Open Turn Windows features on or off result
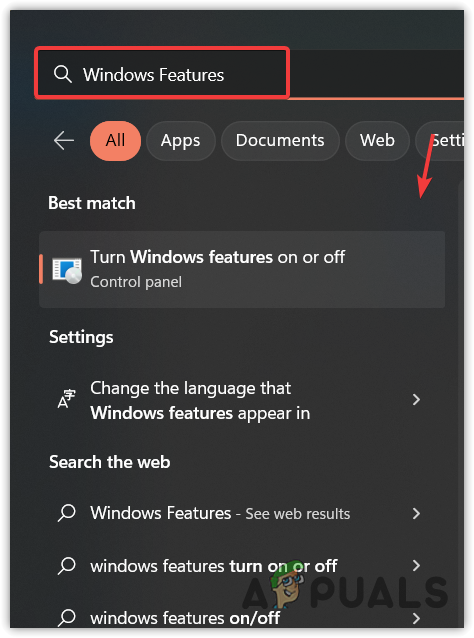The image size is (474, 638). tap(242, 269)
